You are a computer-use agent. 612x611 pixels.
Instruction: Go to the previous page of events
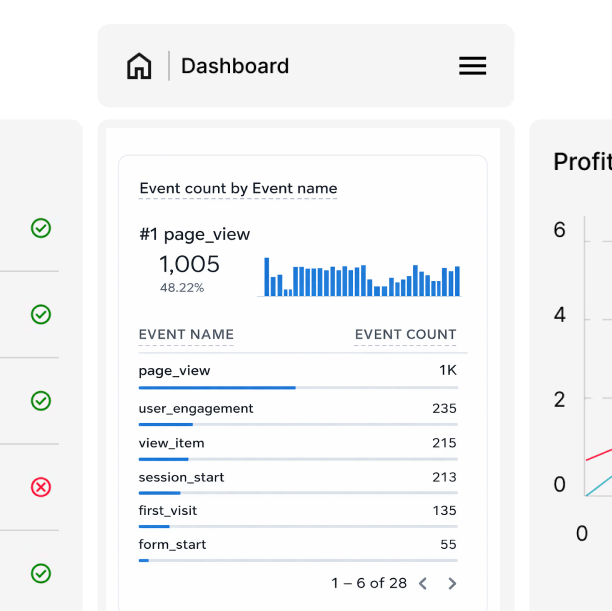click(x=423, y=583)
